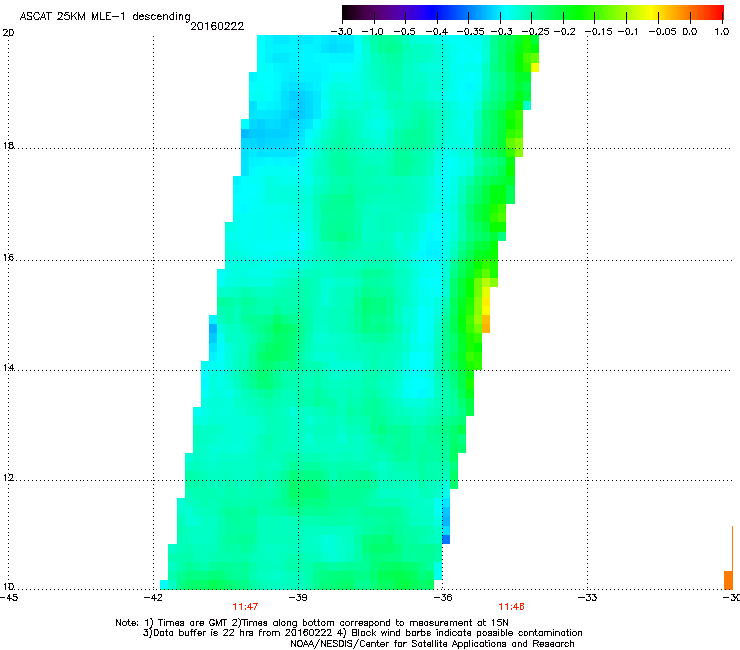Click latitude axis label '16'
Screen dimensions: 740x650
coord(8,258)
